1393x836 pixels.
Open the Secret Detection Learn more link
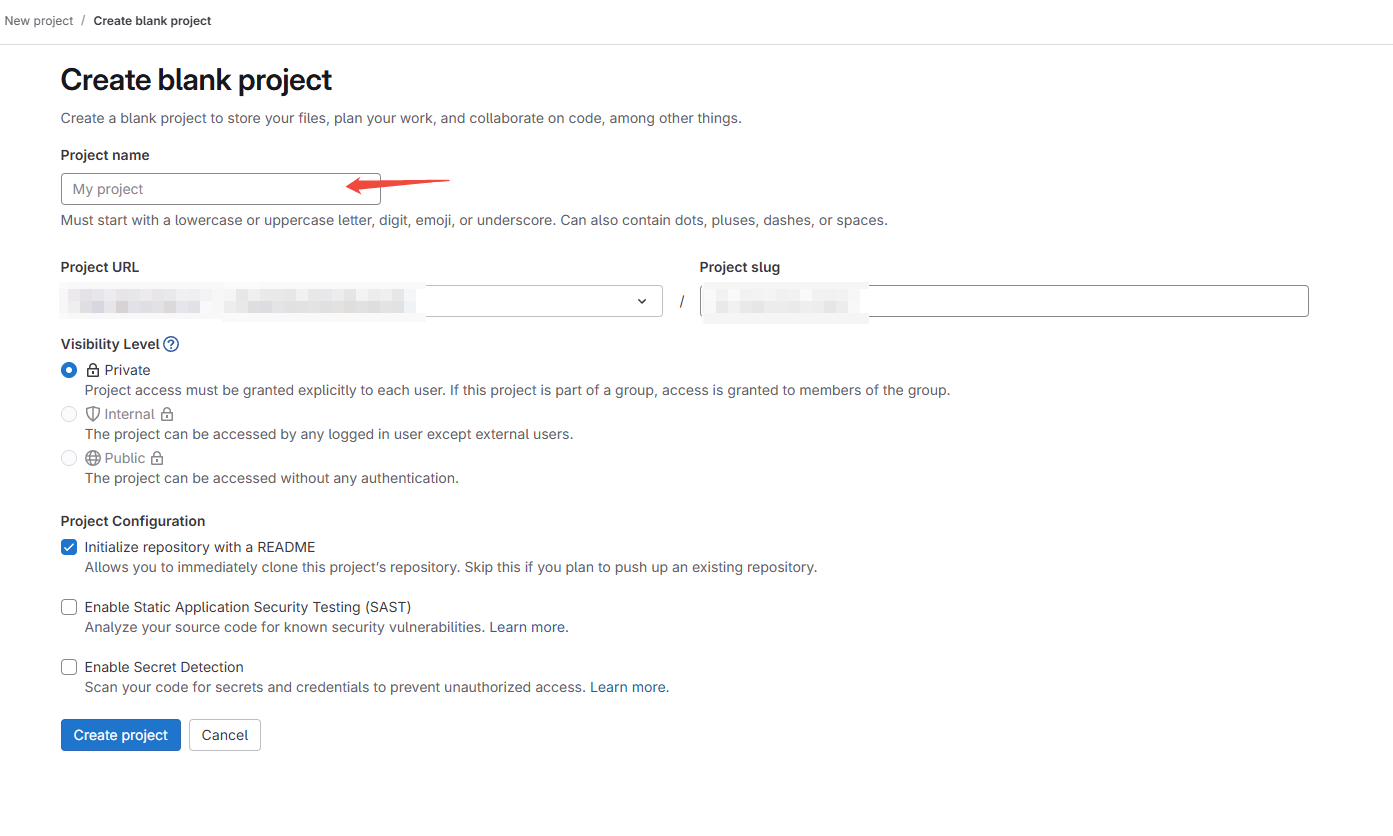click(628, 687)
